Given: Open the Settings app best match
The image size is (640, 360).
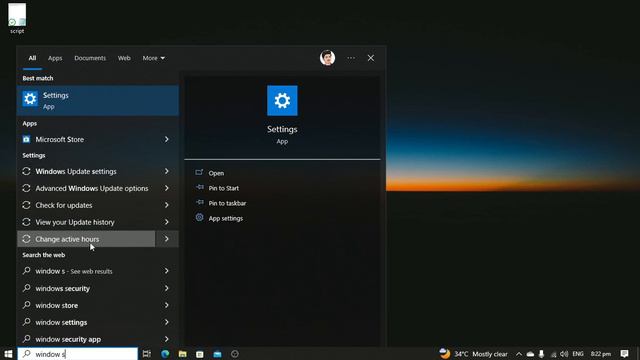Looking at the screenshot, I should (98, 100).
